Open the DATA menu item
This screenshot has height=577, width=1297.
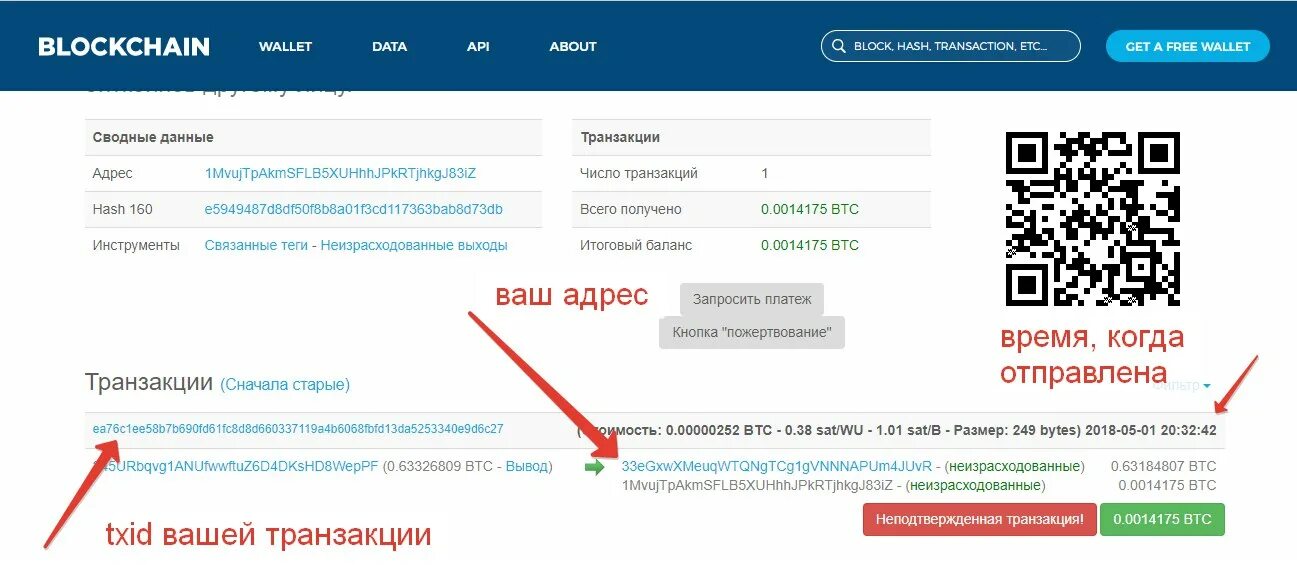(x=389, y=46)
